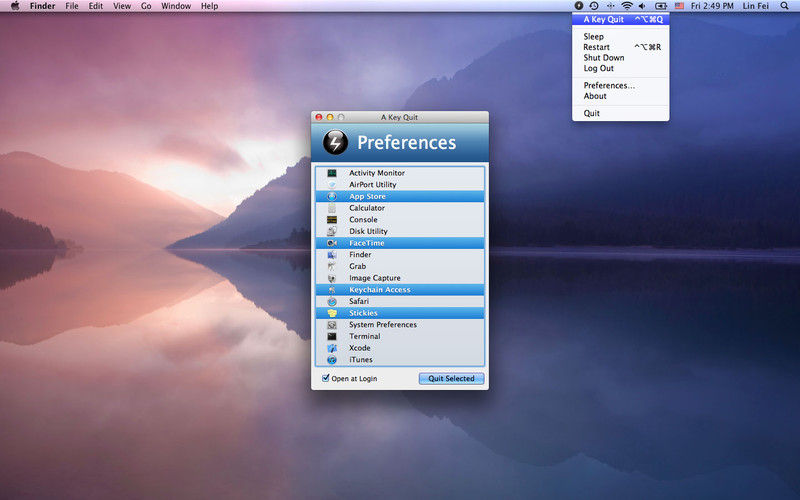The image size is (800, 500).
Task: Select the Console row text
Action: tap(363, 220)
